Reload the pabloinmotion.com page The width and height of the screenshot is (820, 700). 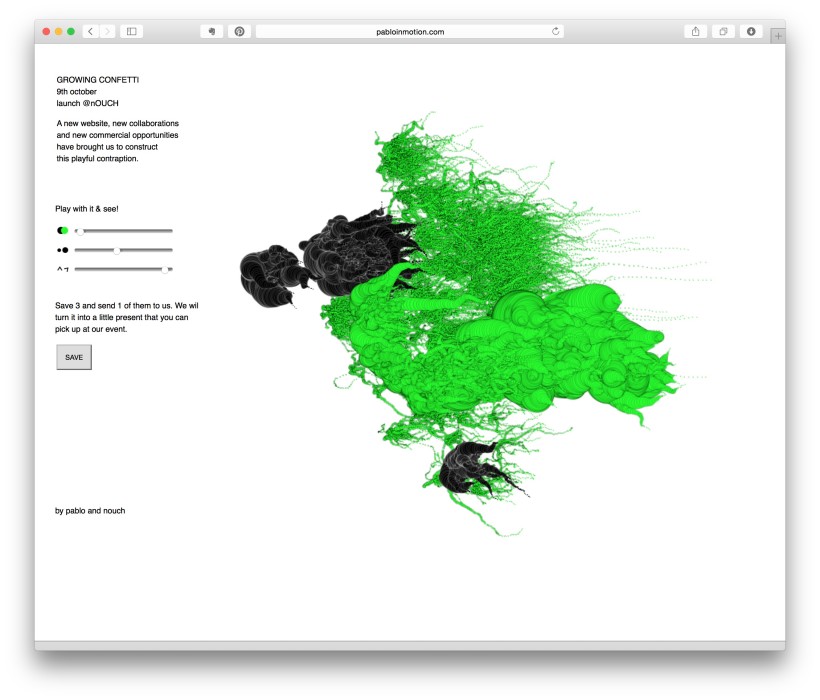point(556,32)
